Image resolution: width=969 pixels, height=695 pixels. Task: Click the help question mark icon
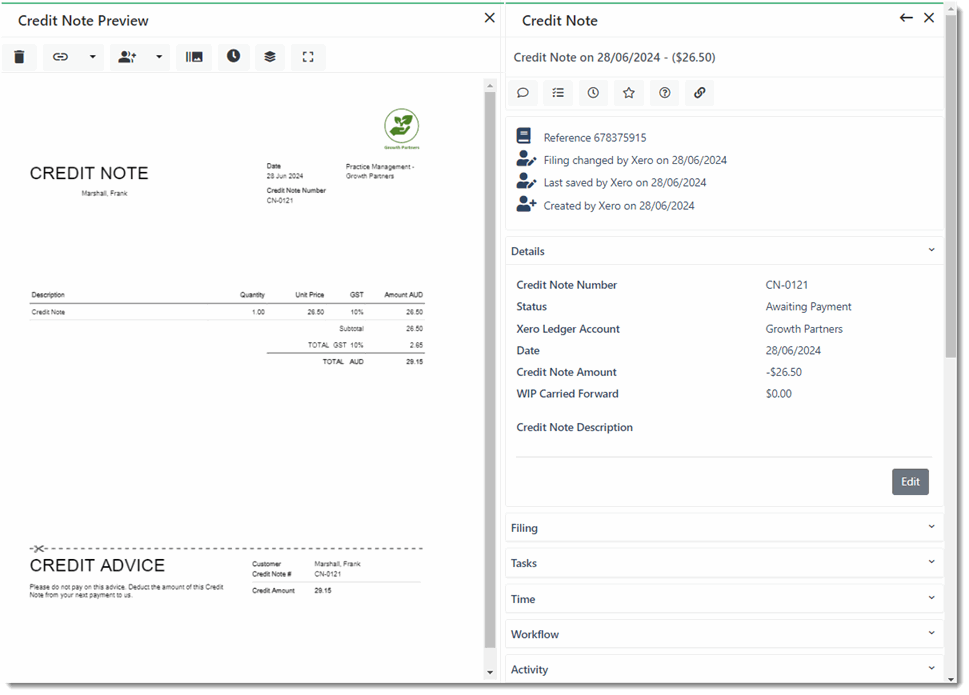(x=664, y=93)
